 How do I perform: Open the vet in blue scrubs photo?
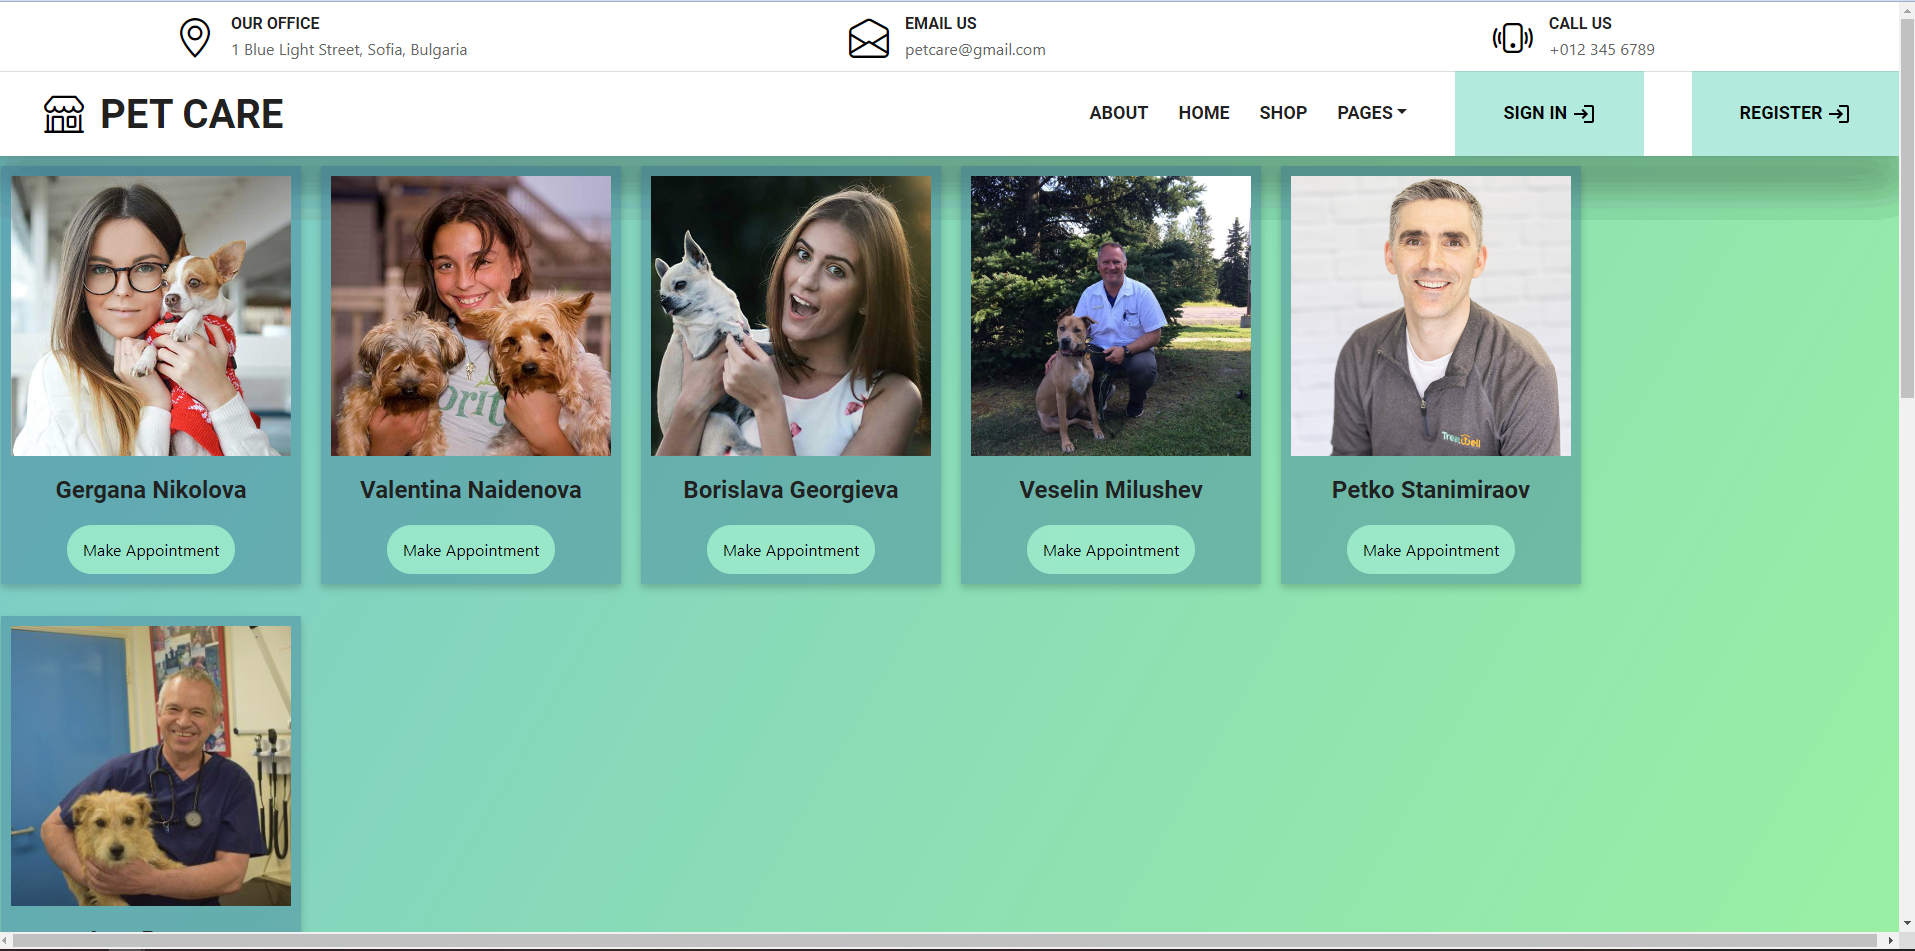click(151, 766)
